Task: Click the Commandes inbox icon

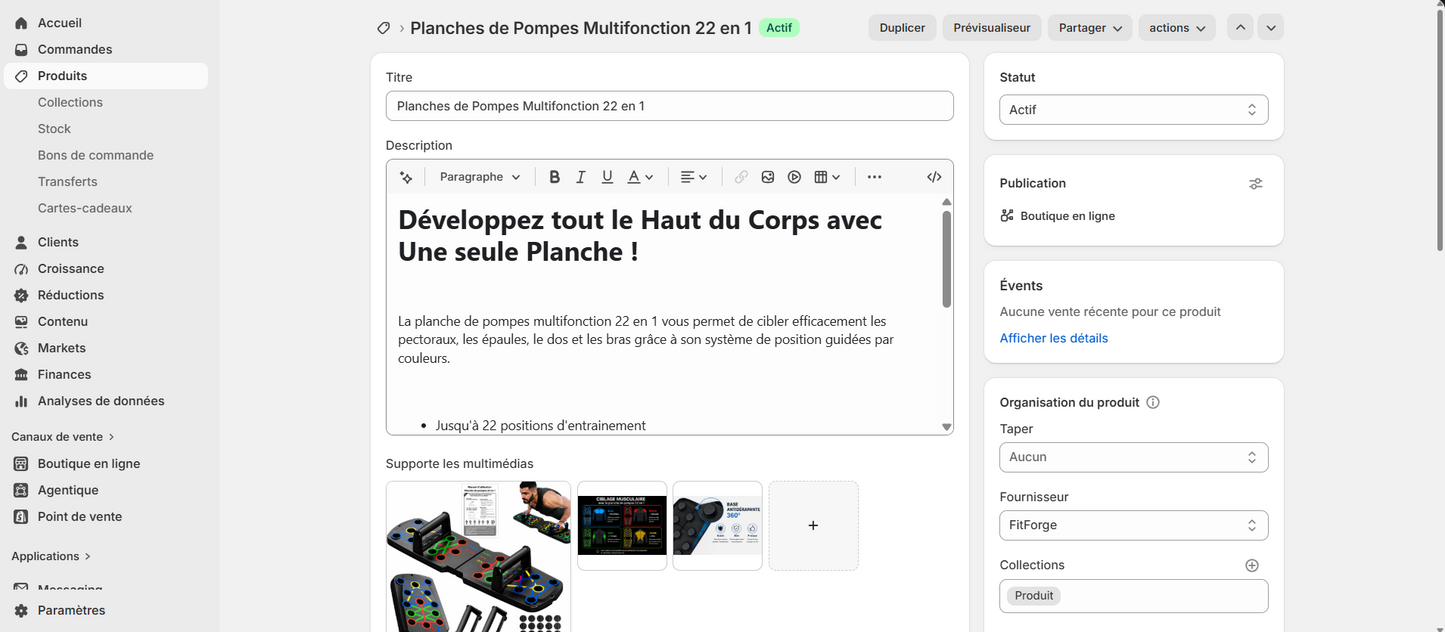Action: [x=21, y=49]
